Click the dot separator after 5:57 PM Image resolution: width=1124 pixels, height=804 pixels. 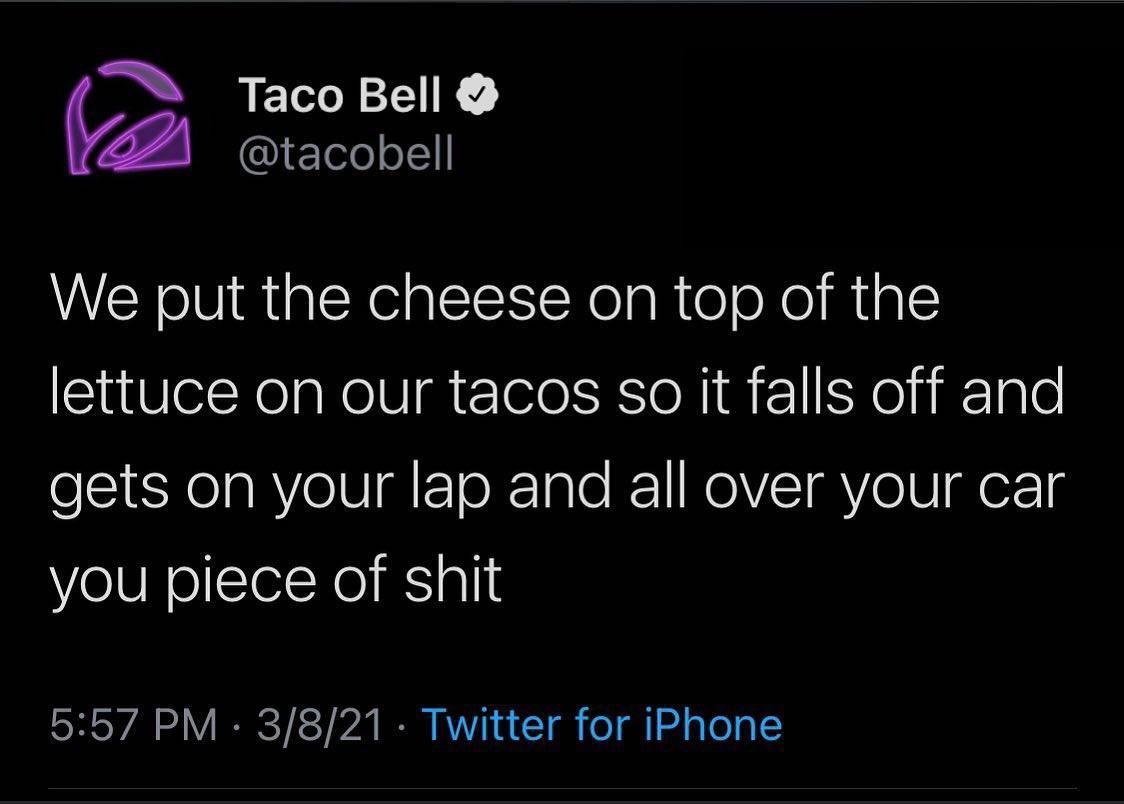[236, 725]
